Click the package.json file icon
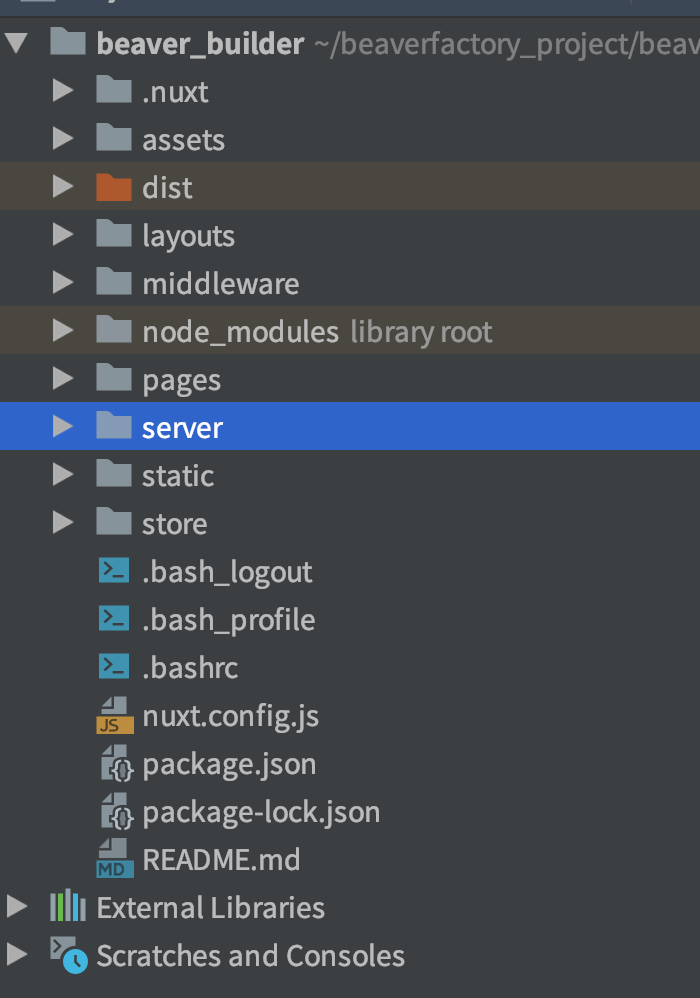This screenshot has height=998, width=700. [116, 764]
